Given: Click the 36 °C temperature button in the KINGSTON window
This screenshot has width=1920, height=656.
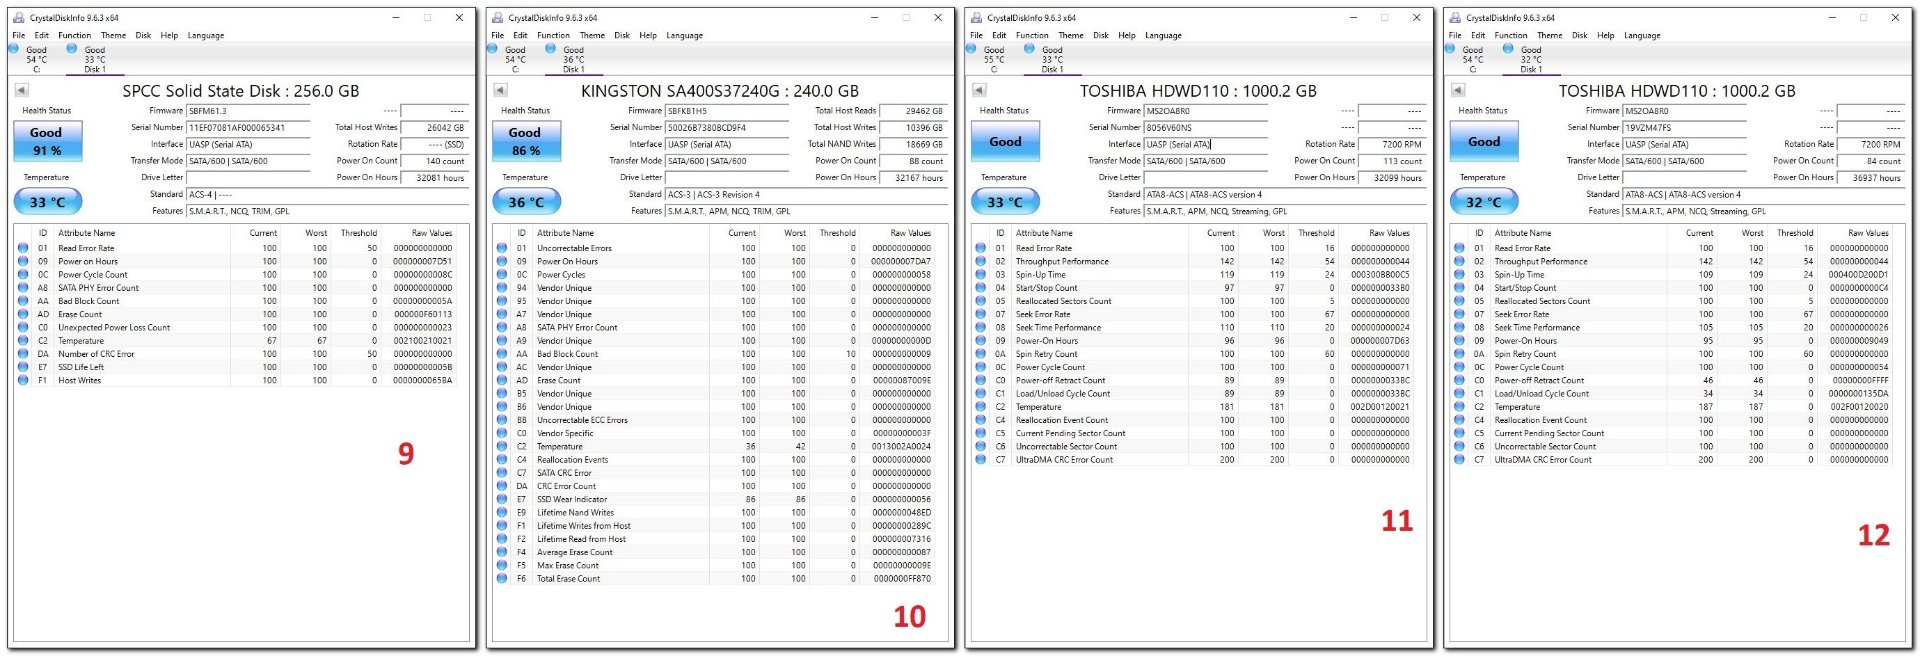Looking at the screenshot, I should 526,201.
